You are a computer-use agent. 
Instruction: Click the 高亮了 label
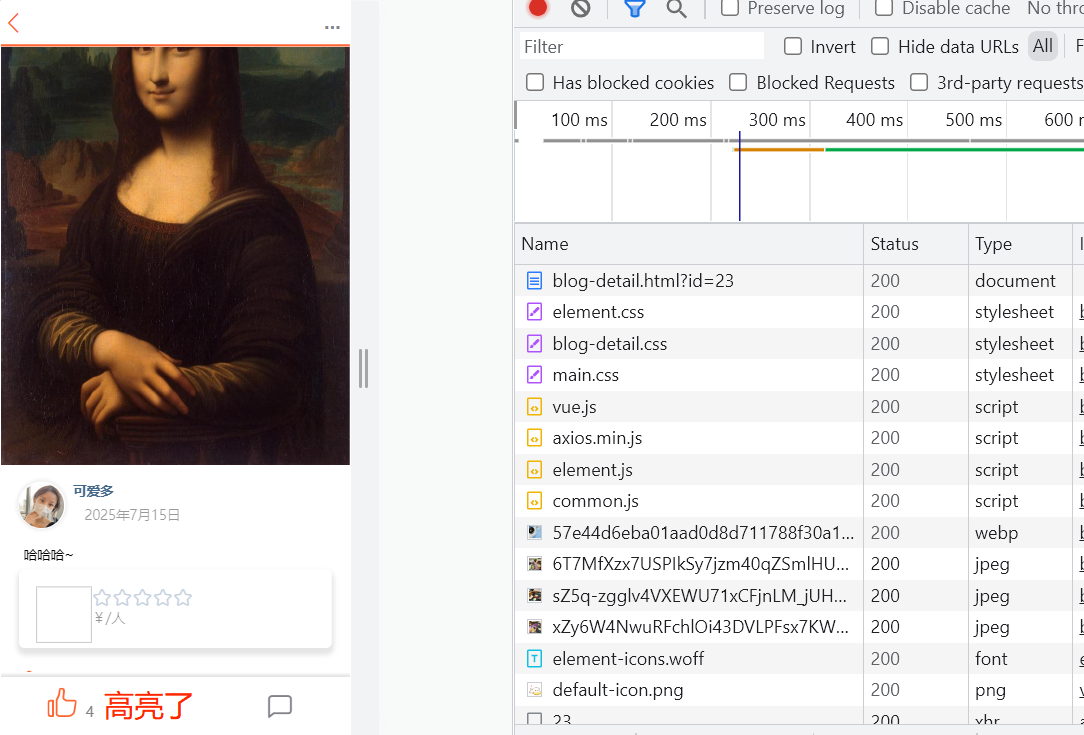tap(148, 706)
